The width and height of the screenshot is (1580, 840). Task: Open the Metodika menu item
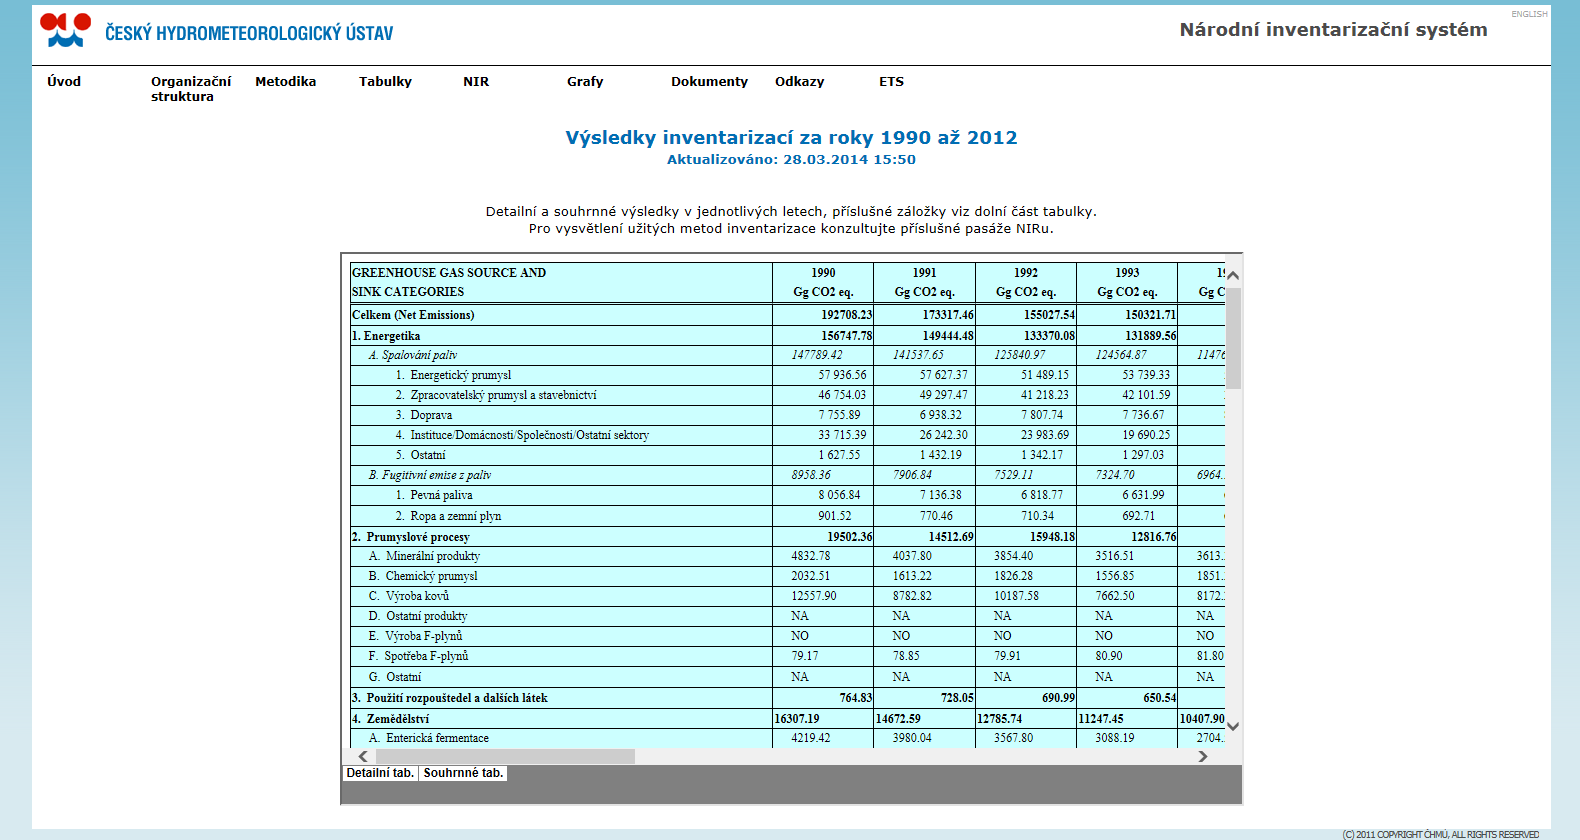click(285, 82)
